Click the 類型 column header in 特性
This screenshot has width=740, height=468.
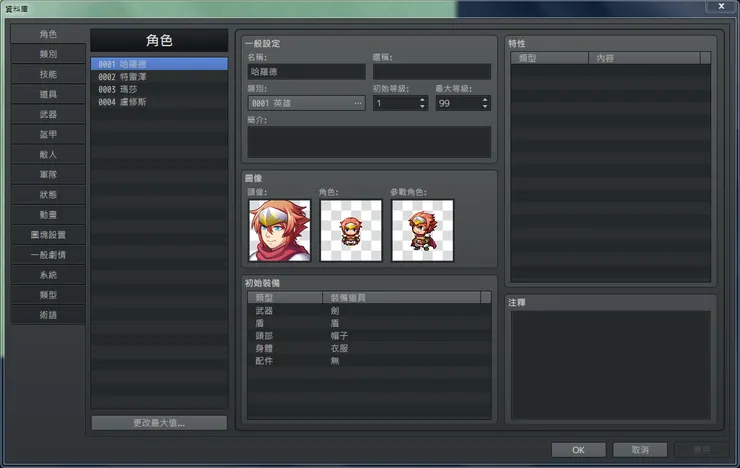(550, 58)
